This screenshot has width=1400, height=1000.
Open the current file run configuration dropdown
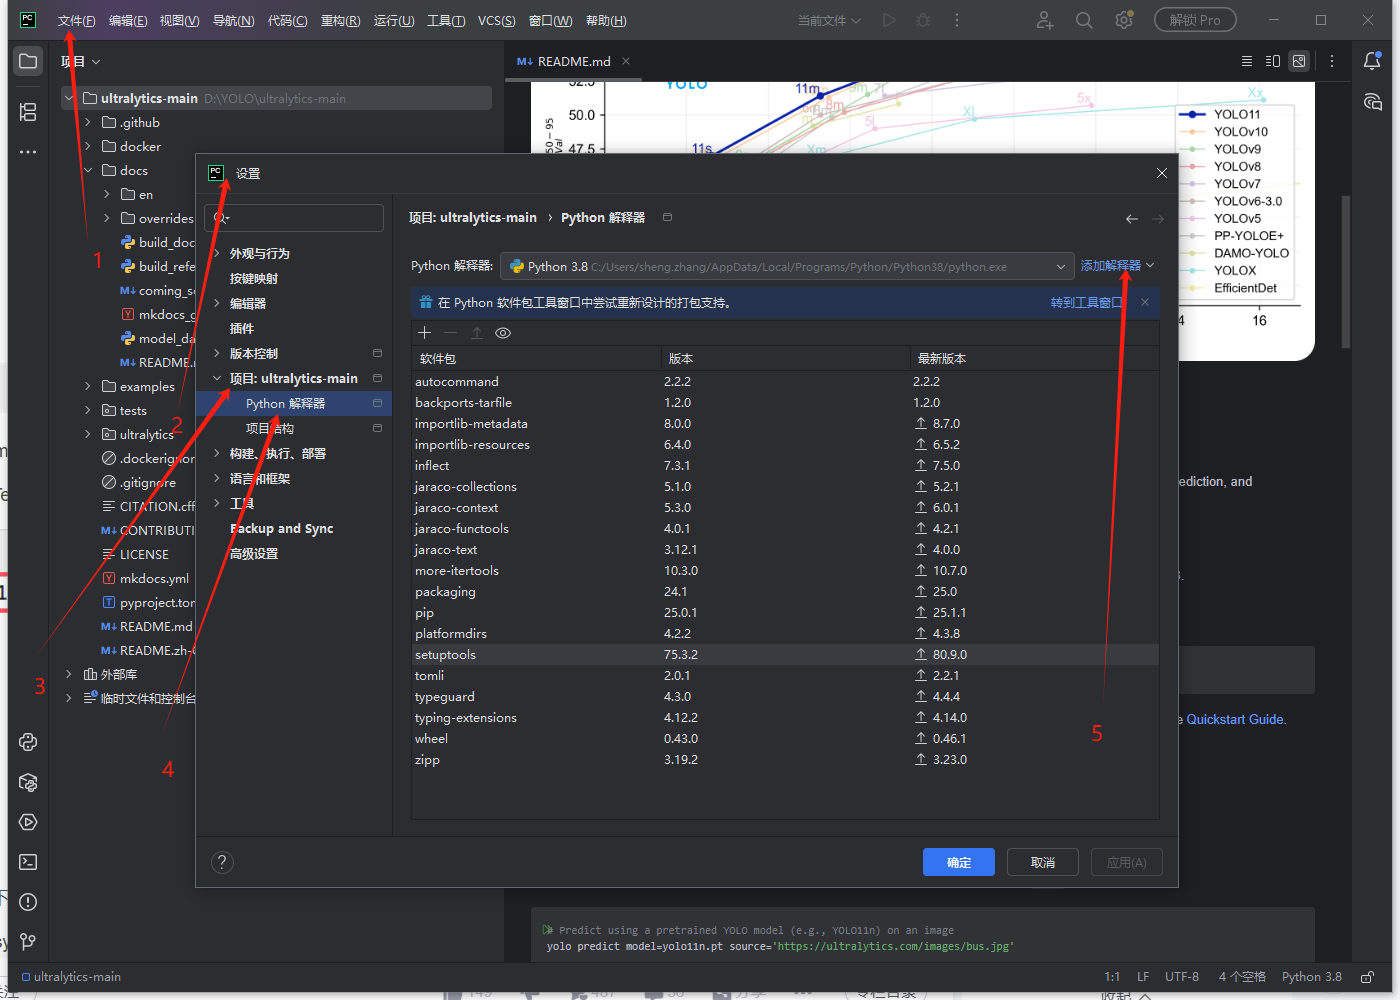coord(829,20)
